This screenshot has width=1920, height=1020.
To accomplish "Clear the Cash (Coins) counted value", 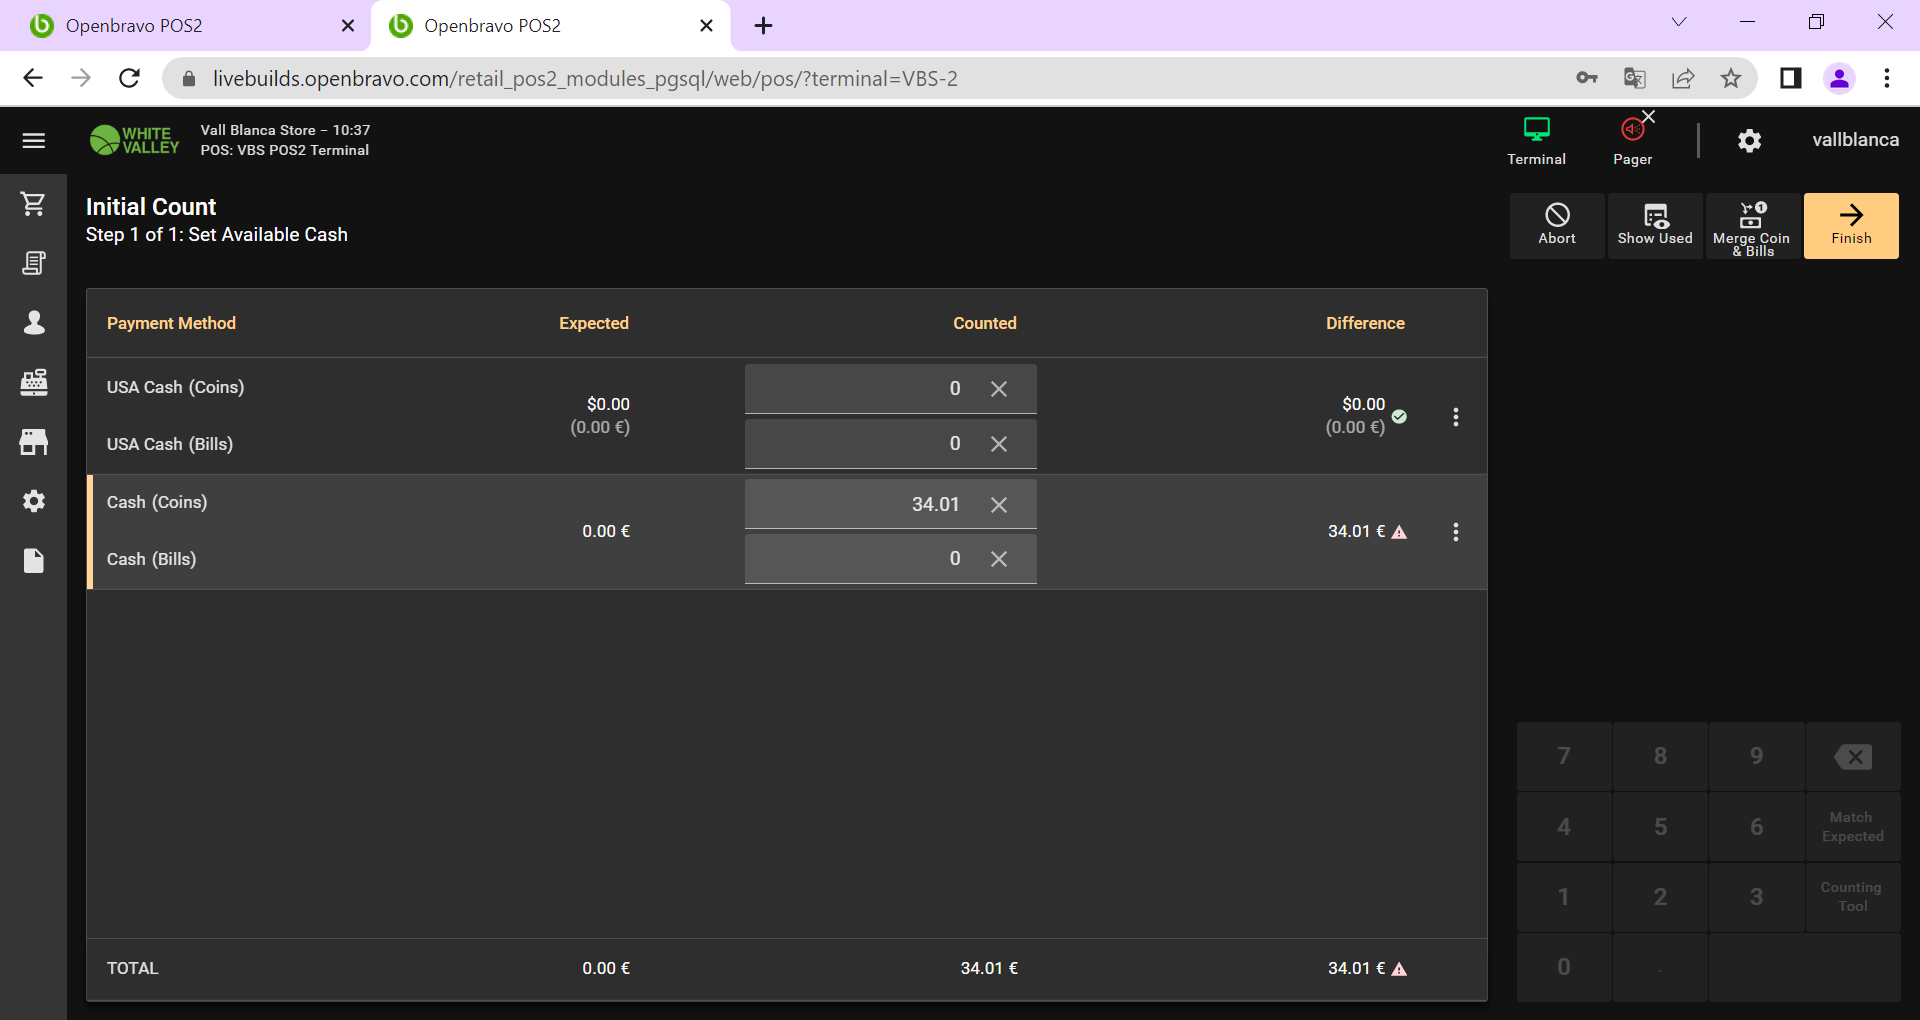I will point(999,505).
